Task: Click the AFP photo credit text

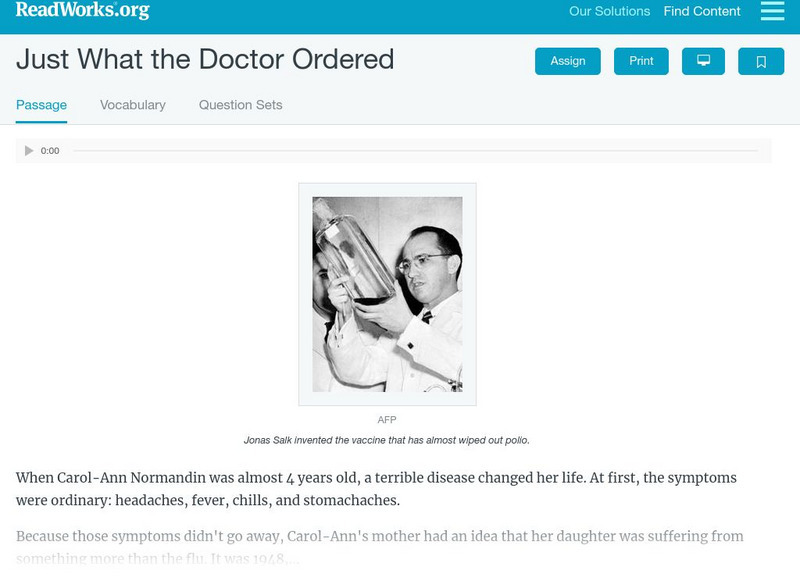Action: [387, 420]
